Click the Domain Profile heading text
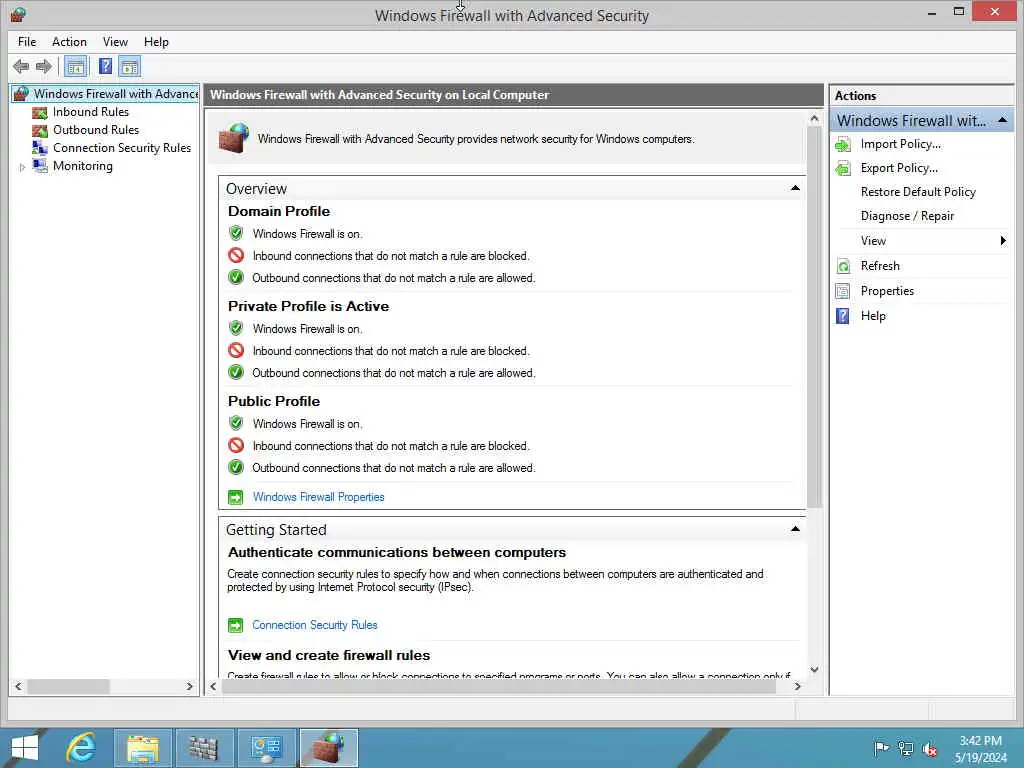The width and height of the screenshot is (1024, 768). click(279, 211)
